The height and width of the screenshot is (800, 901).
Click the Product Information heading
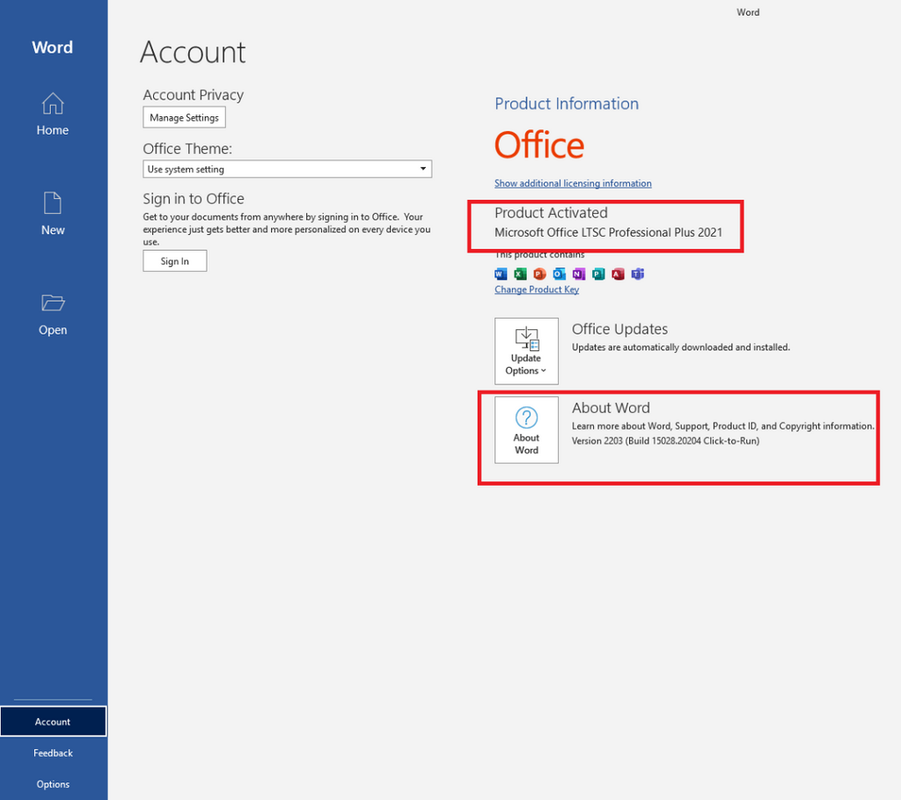(567, 103)
